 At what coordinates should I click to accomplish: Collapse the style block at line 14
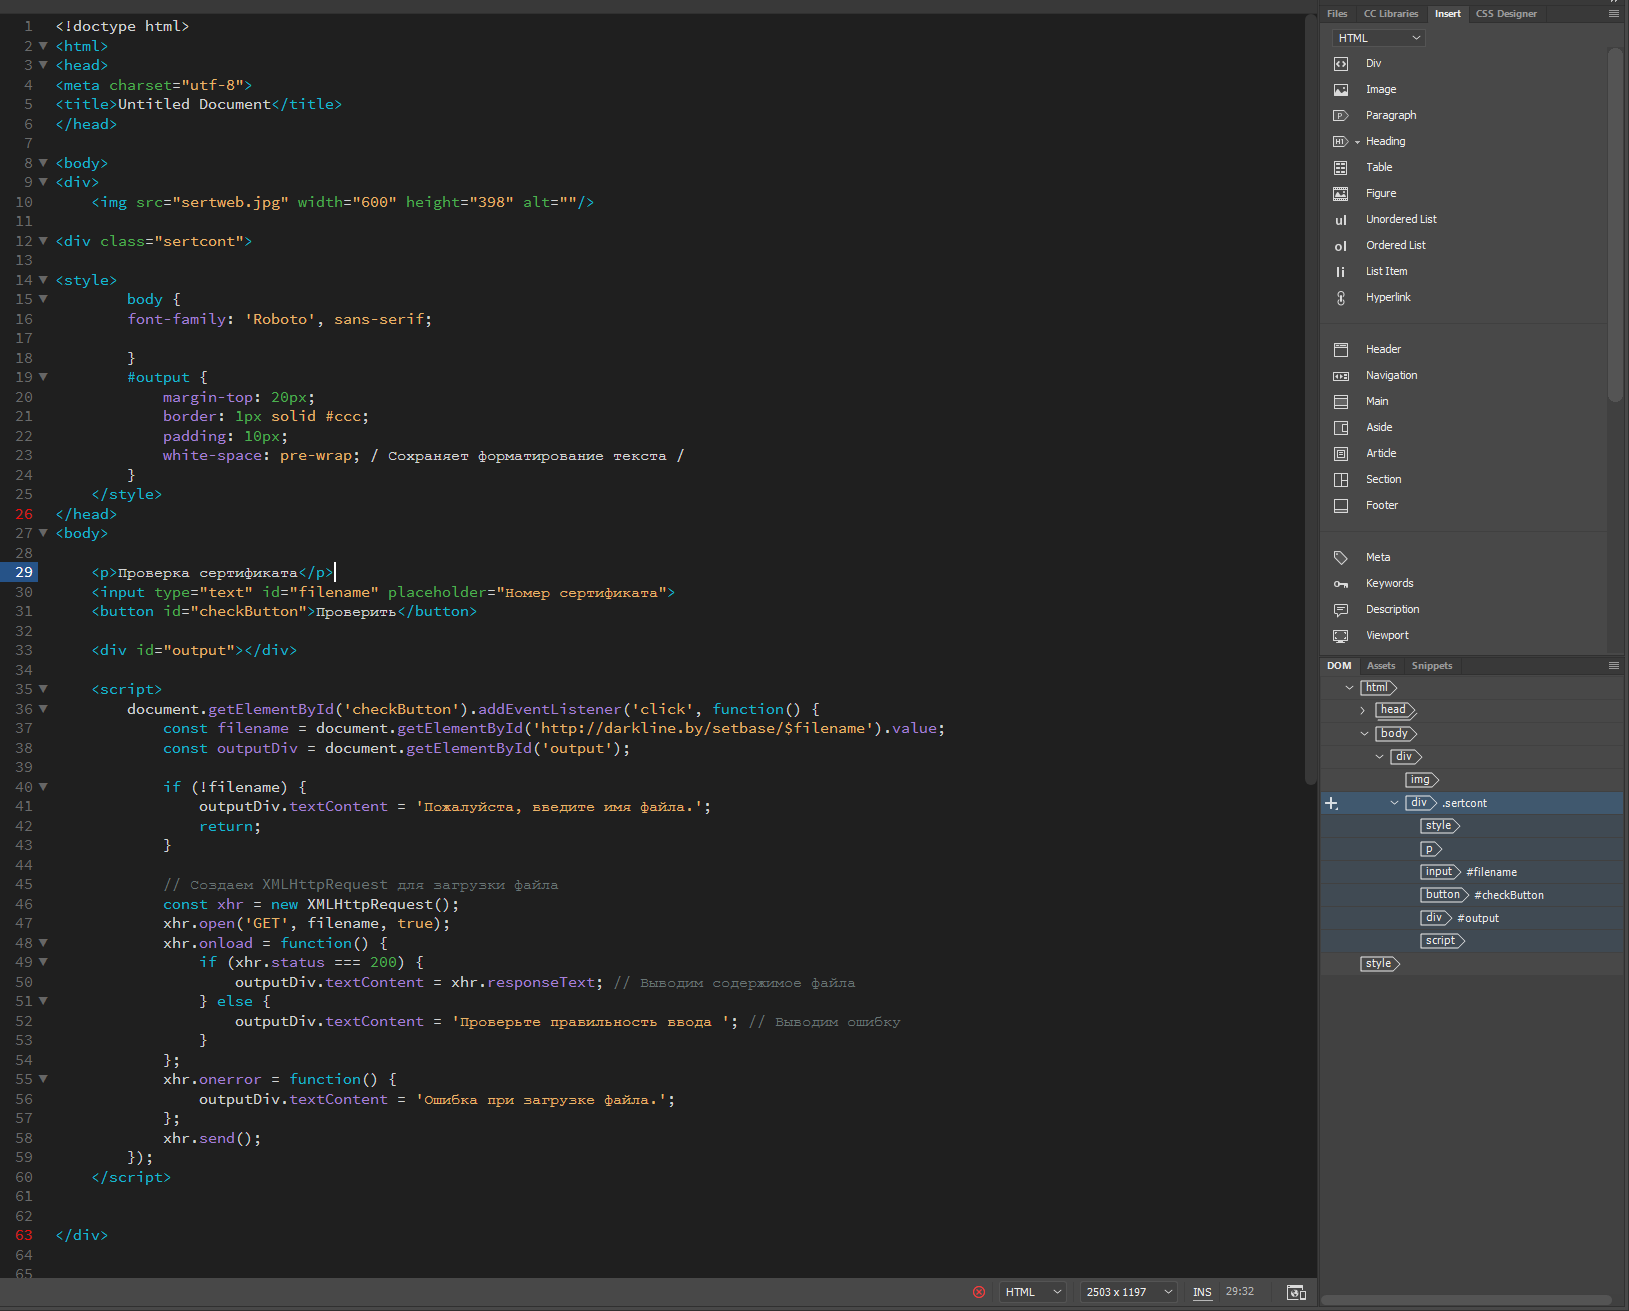pos(43,280)
